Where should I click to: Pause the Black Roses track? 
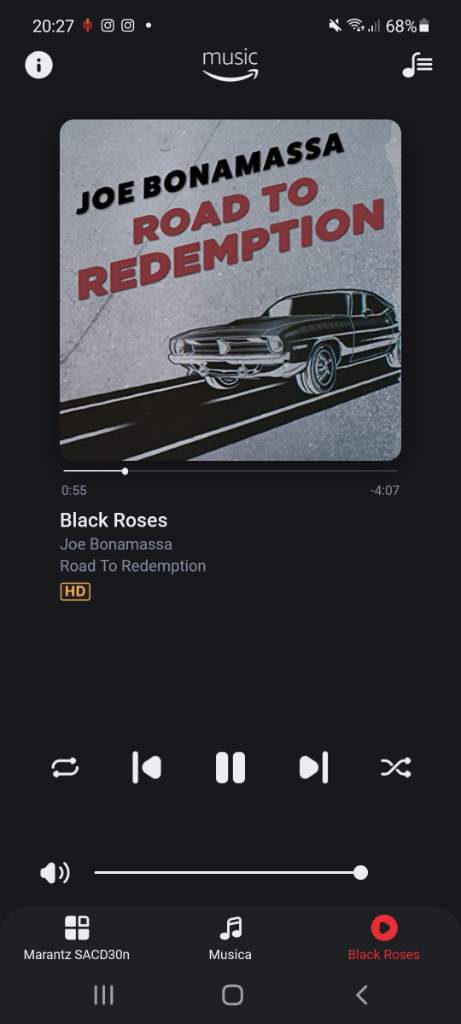(230, 767)
